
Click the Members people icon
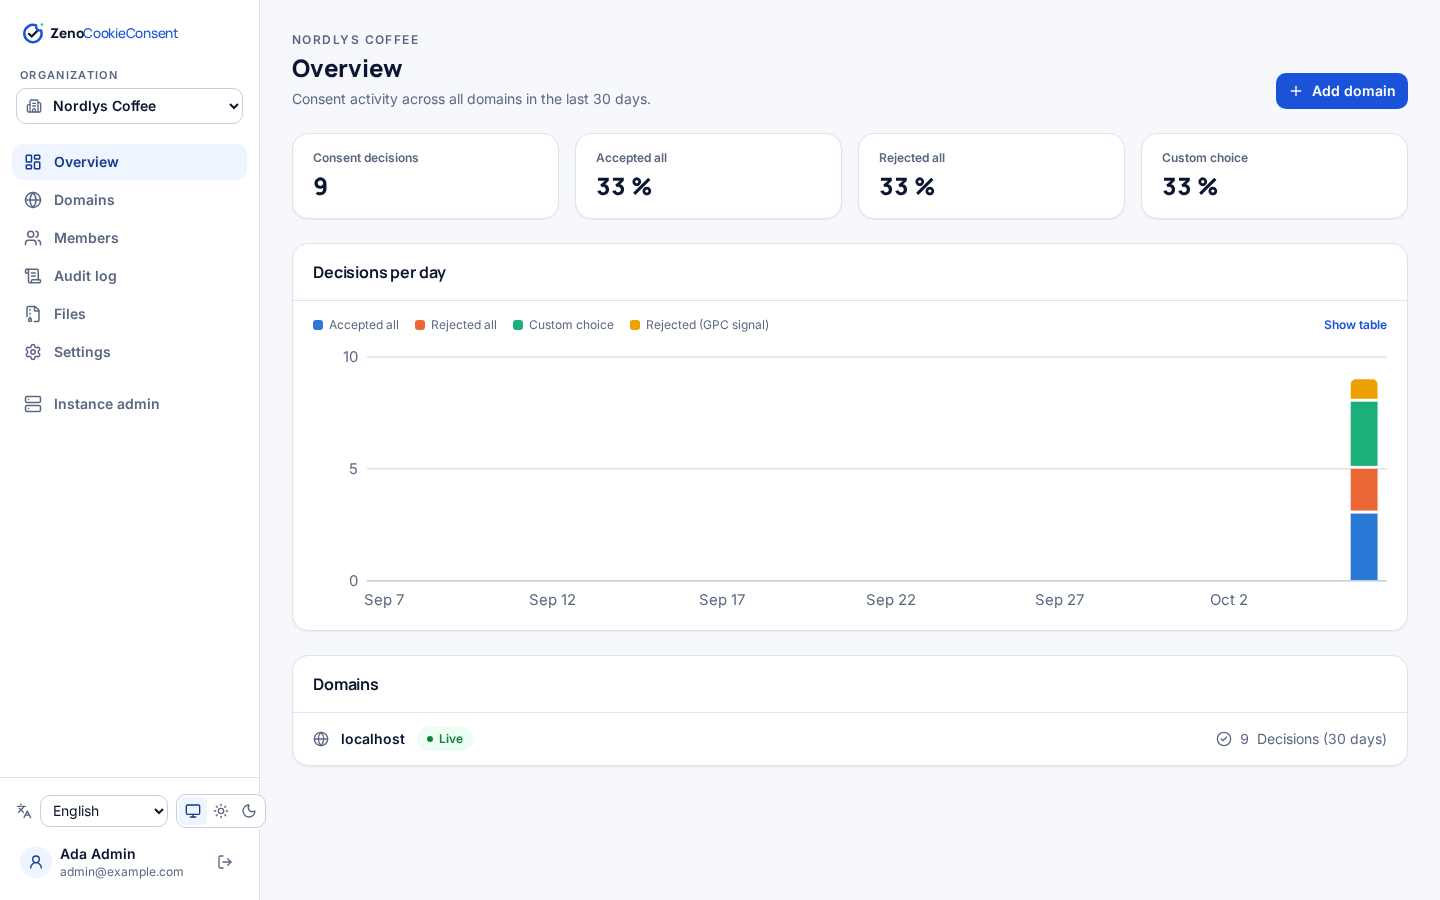[x=33, y=238]
